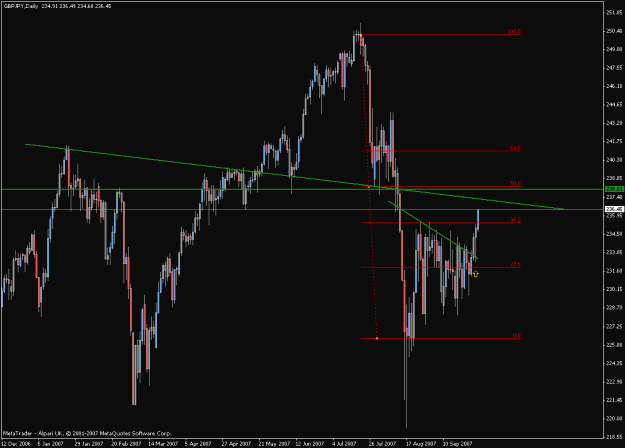This screenshot has height=448, width=625.
Task: Click the 251.85 price axis label
Action: 614,13
